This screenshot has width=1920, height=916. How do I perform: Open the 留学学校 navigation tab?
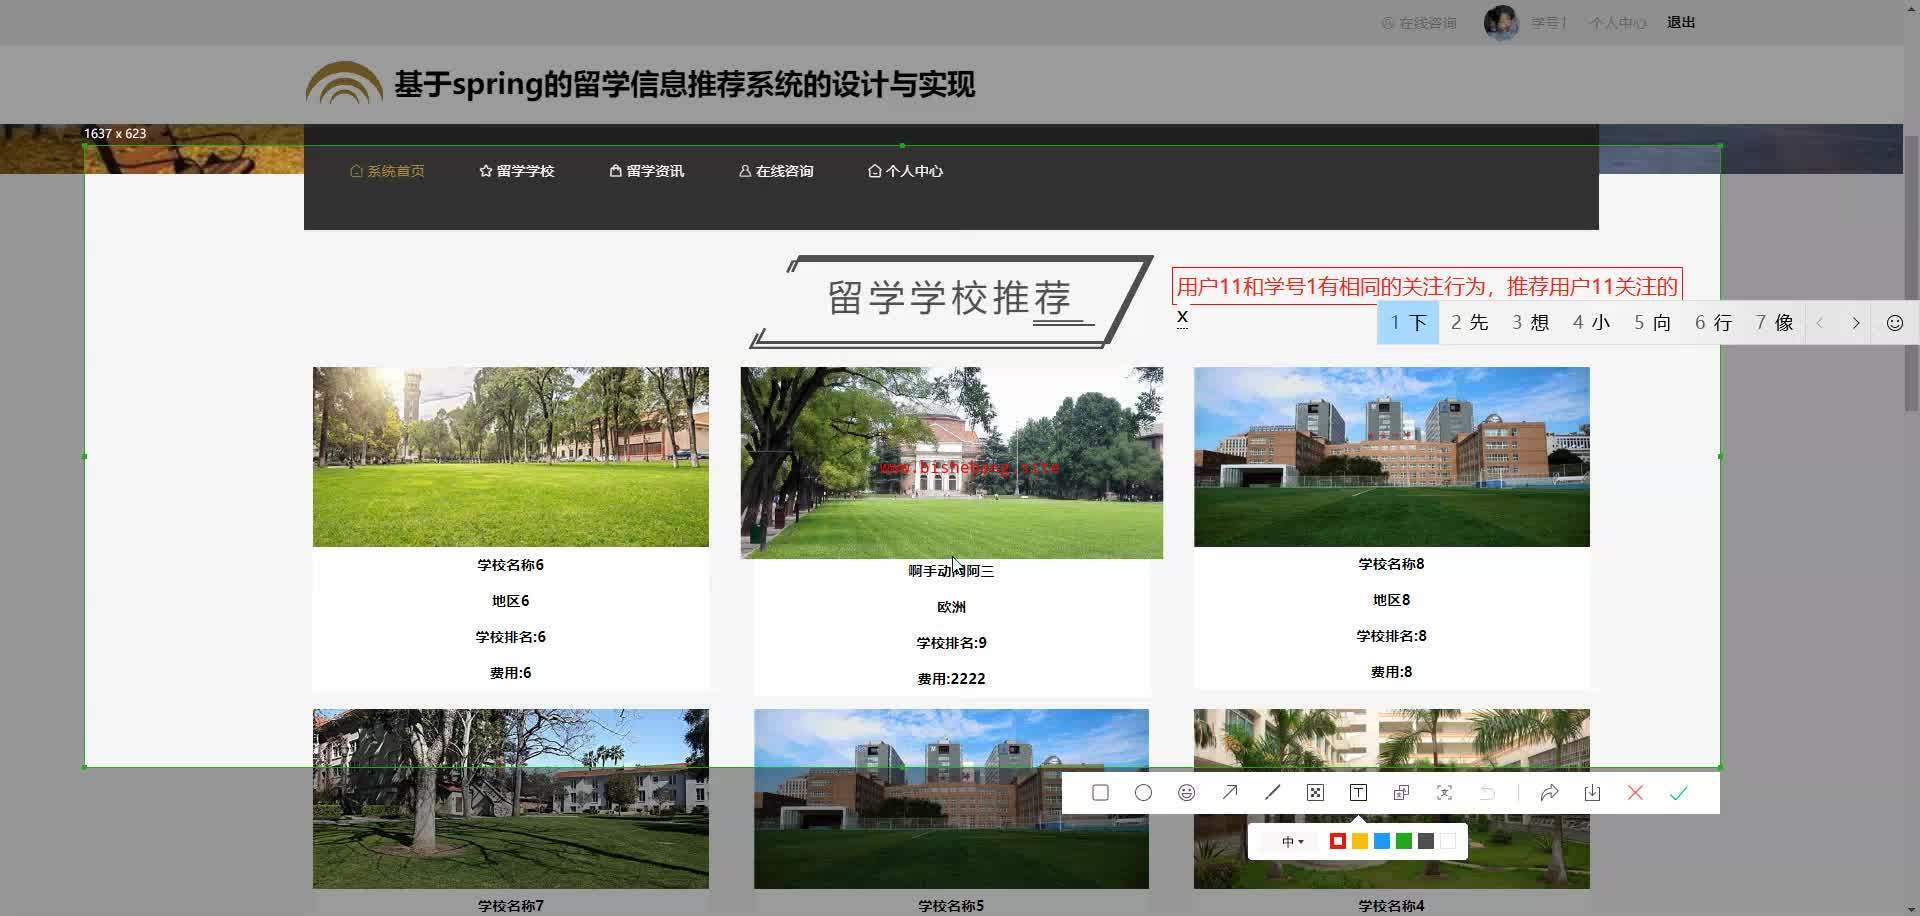pyautogui.click(x=516, y=171)
